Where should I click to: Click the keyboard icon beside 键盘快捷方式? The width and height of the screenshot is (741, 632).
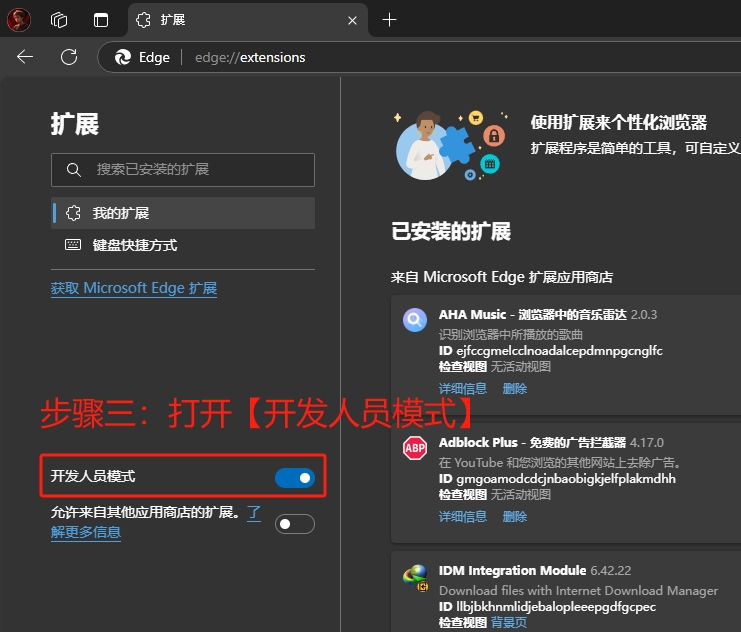73,244
